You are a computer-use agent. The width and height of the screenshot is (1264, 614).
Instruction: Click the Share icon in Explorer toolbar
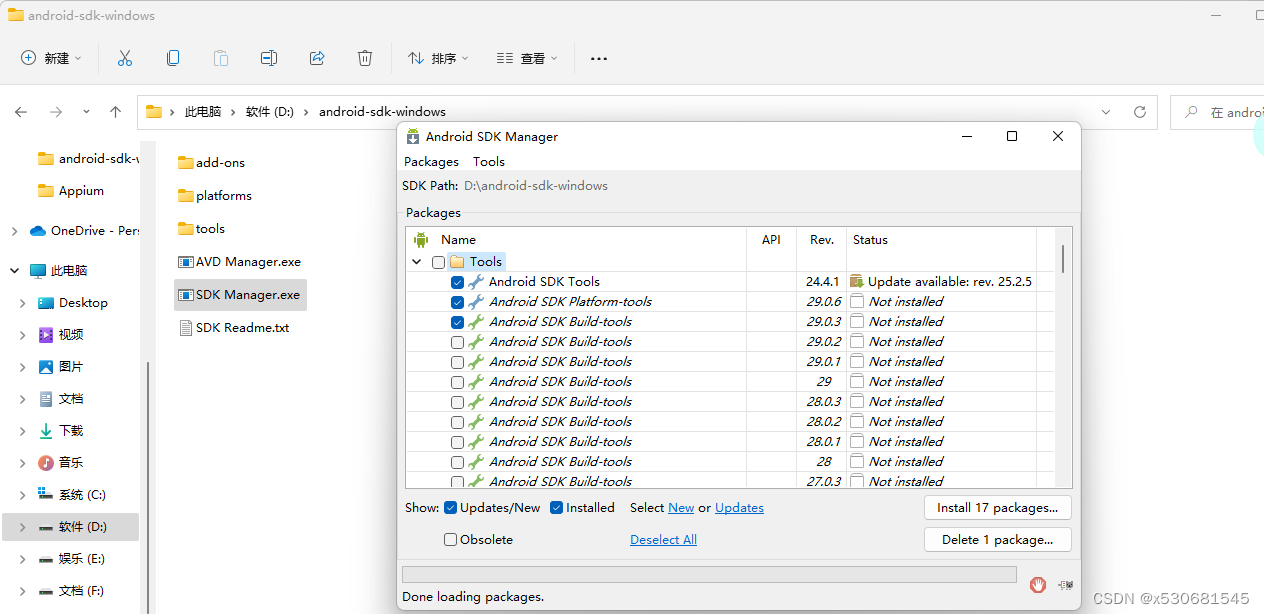click(317, 58)
